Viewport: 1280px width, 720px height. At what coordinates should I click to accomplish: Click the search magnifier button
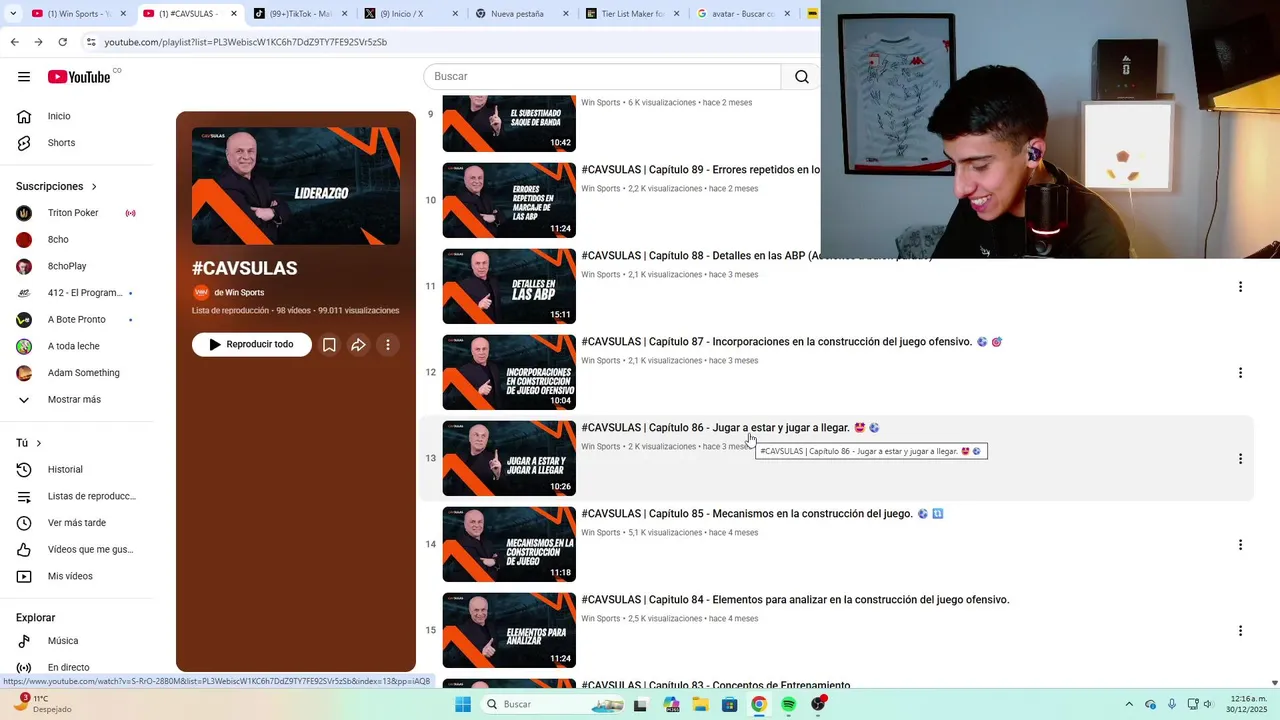(801, 77)
